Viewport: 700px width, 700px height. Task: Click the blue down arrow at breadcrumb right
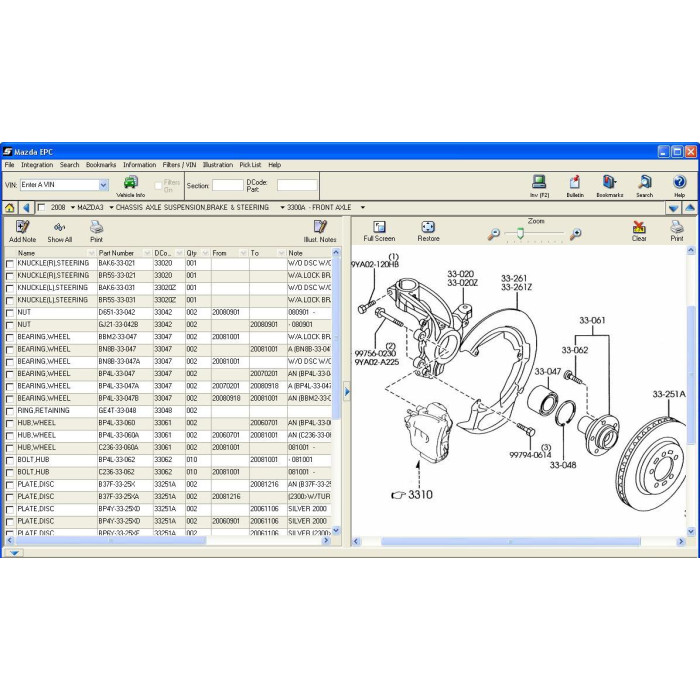673,208
